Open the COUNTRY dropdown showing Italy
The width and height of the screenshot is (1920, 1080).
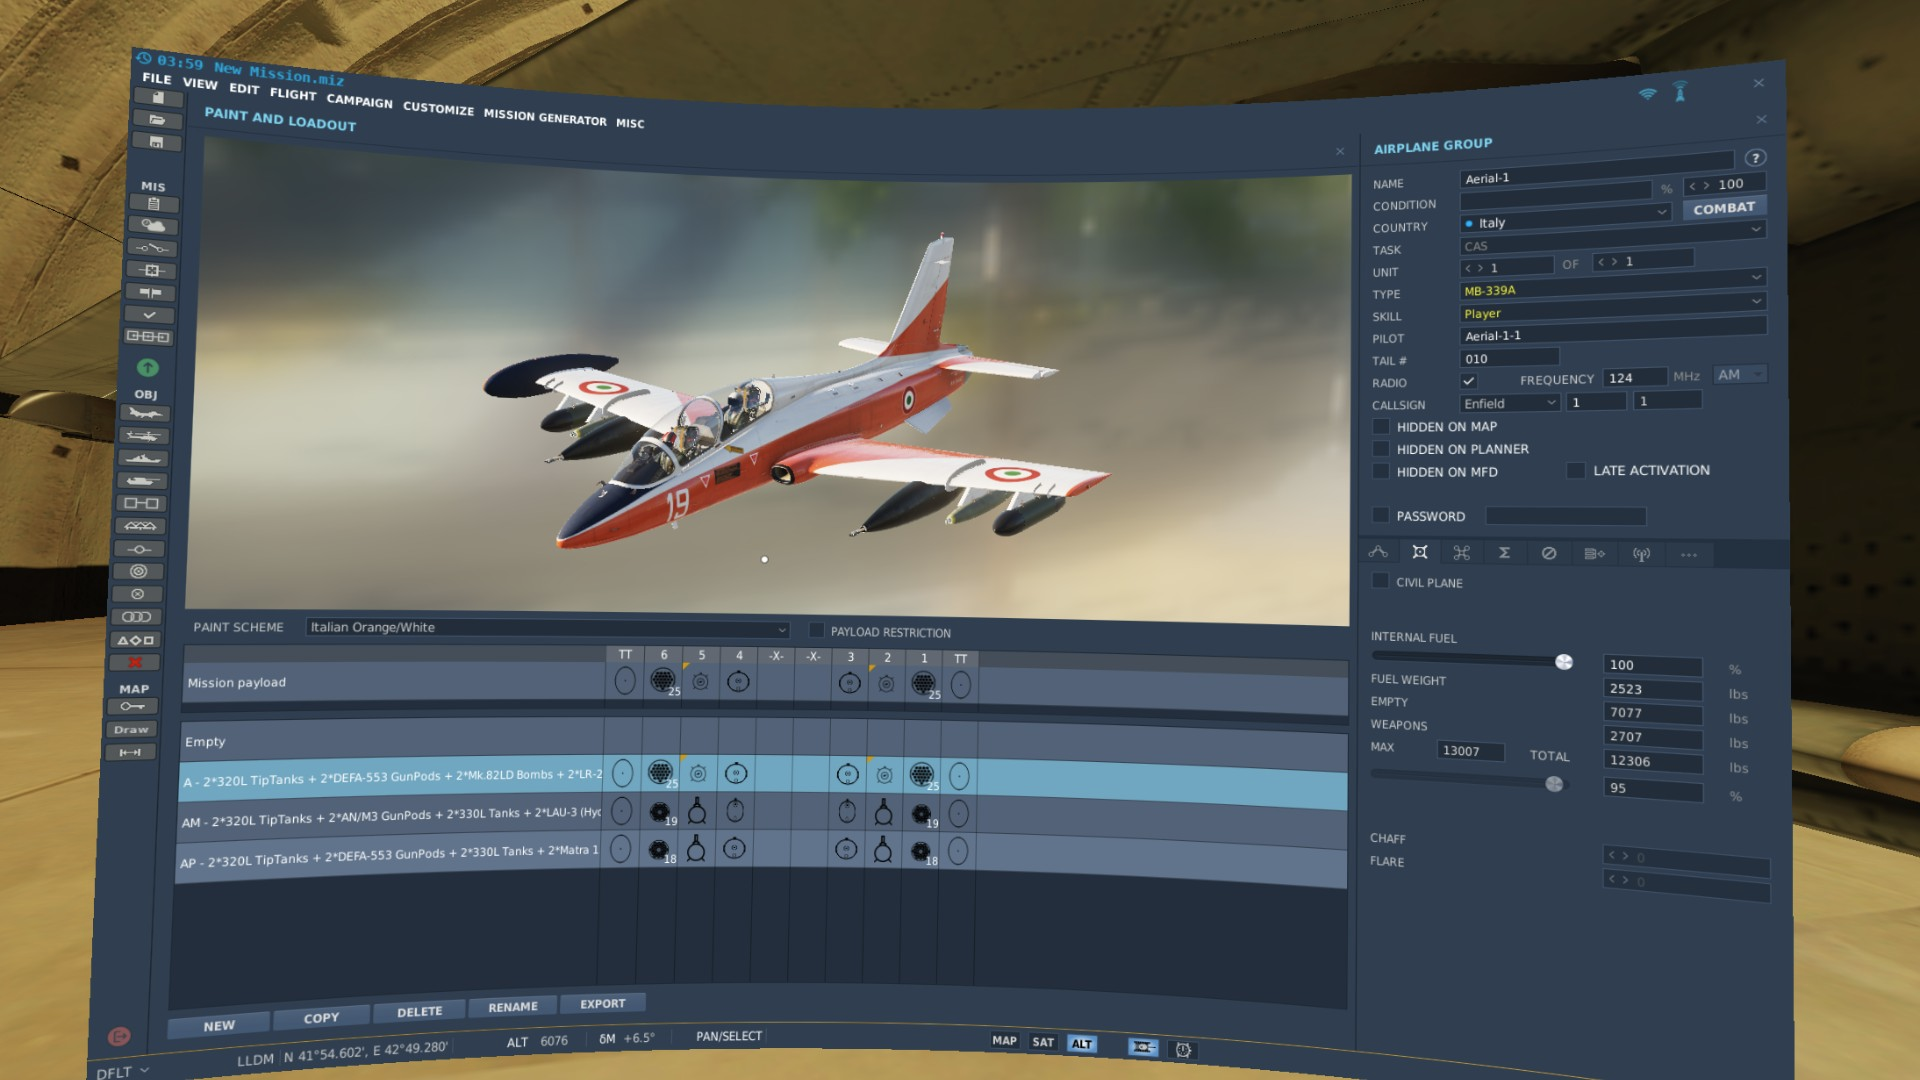coord(1565,221)
